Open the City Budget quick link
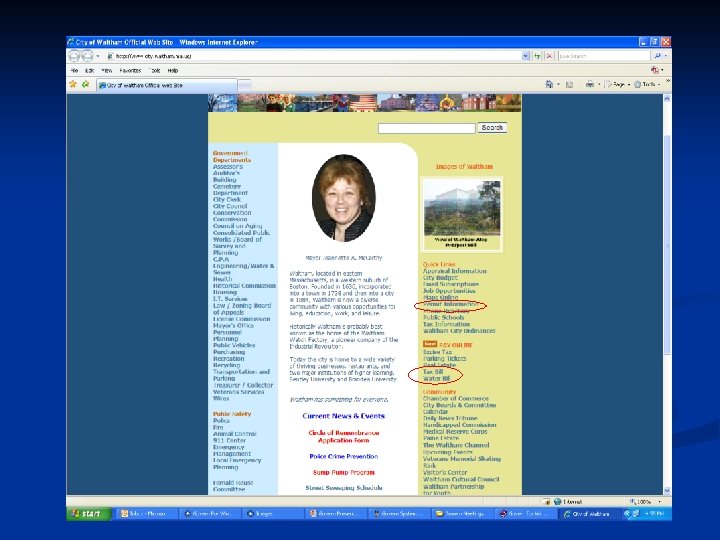720x540 pixels. pyautogui.click(x=440, y=278)
